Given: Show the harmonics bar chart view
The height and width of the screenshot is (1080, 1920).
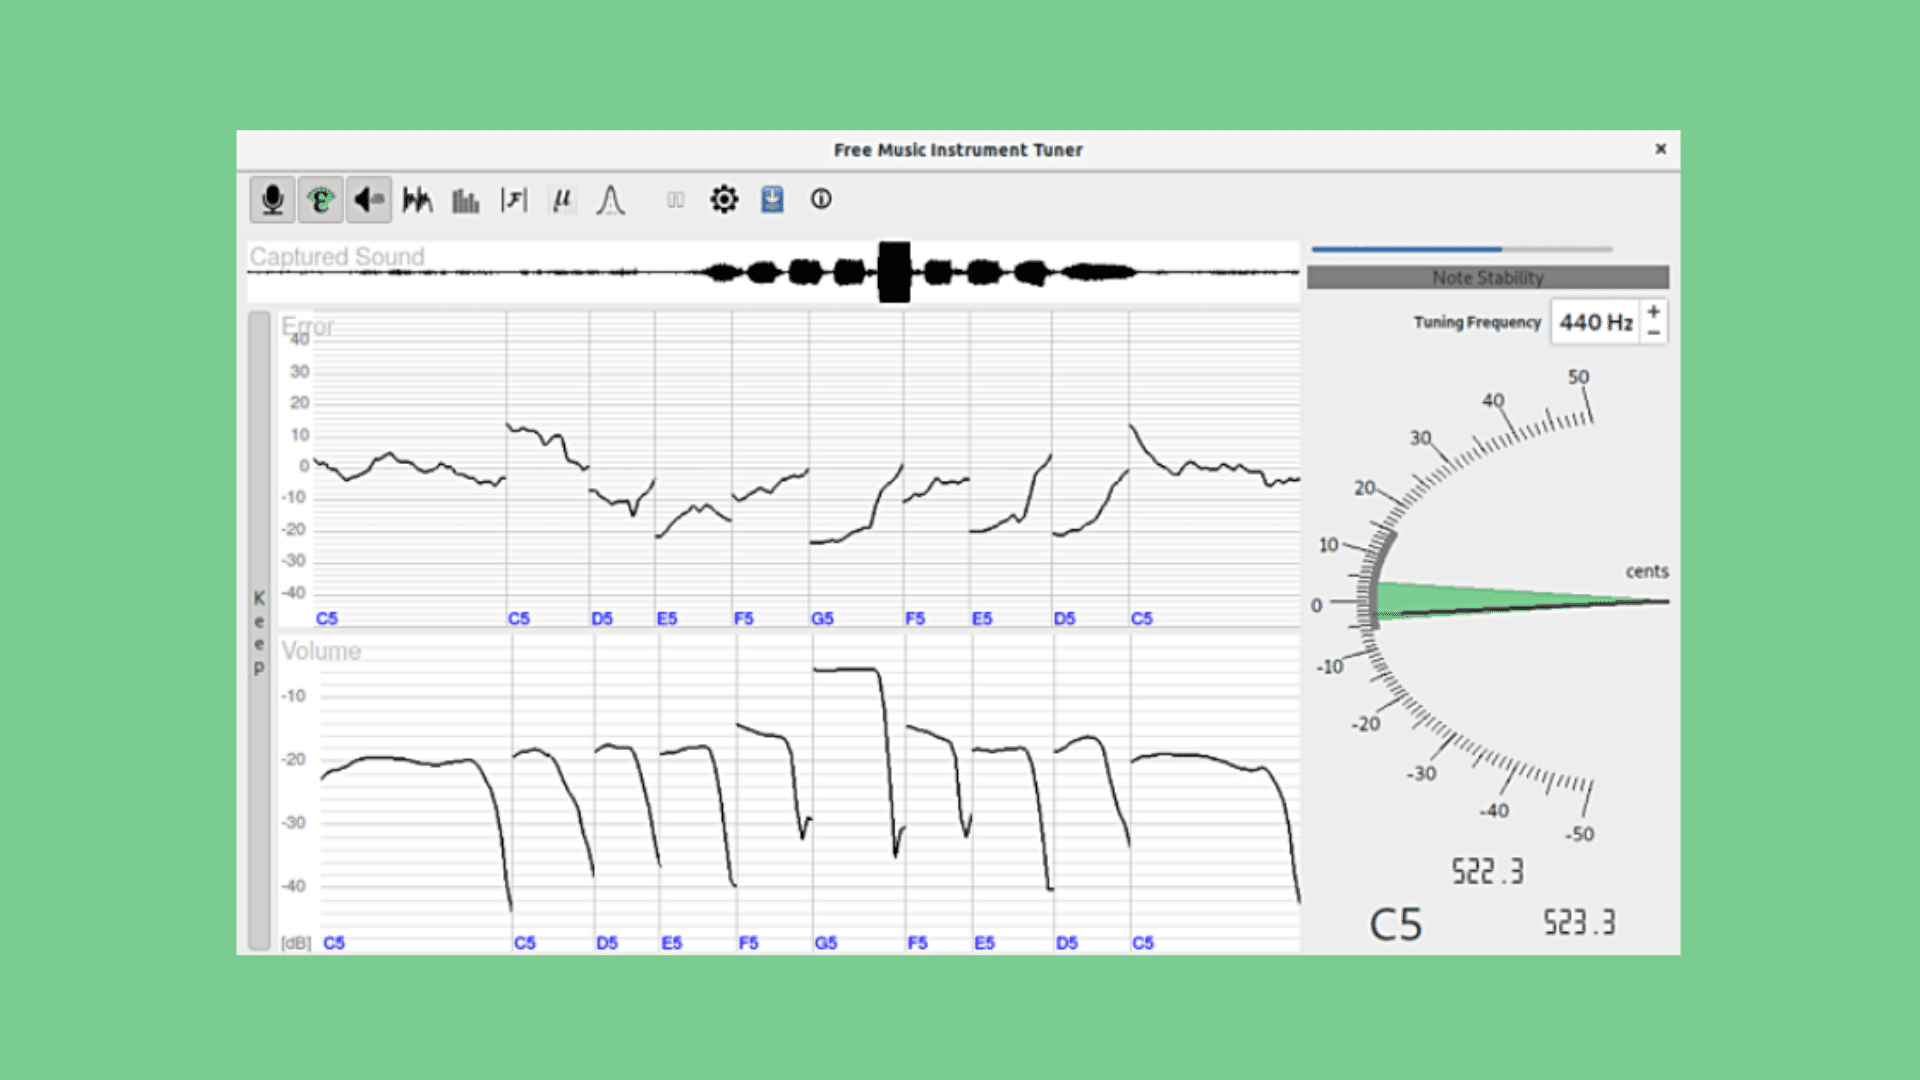Looking at the screenshot, I should coord(465,200).
